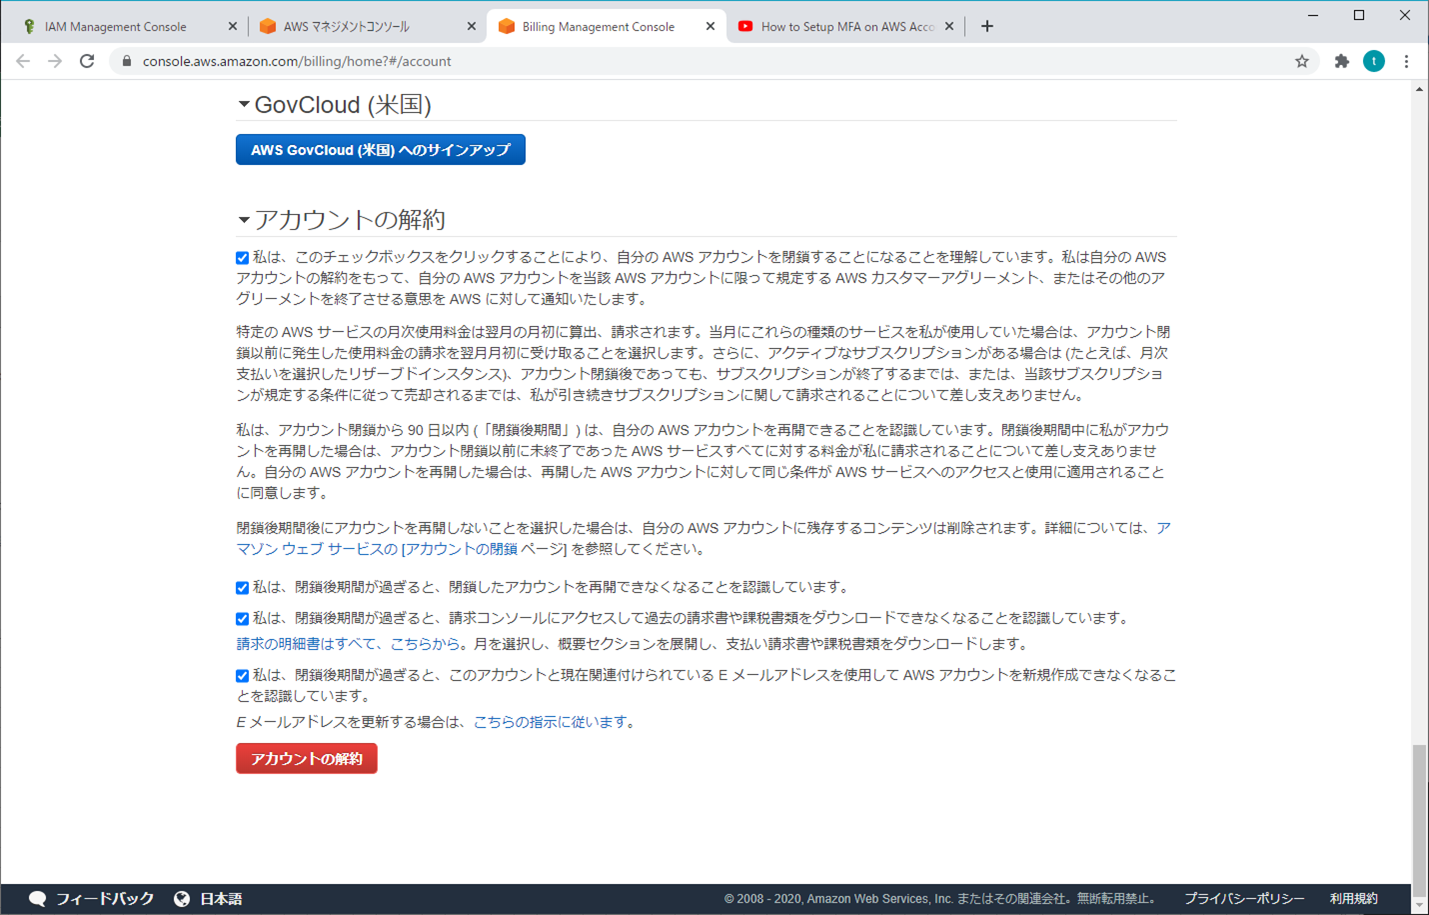1429x915 pixels.
Task: Click the AWS GovCloud sign-up button
Action: [380, 150]
